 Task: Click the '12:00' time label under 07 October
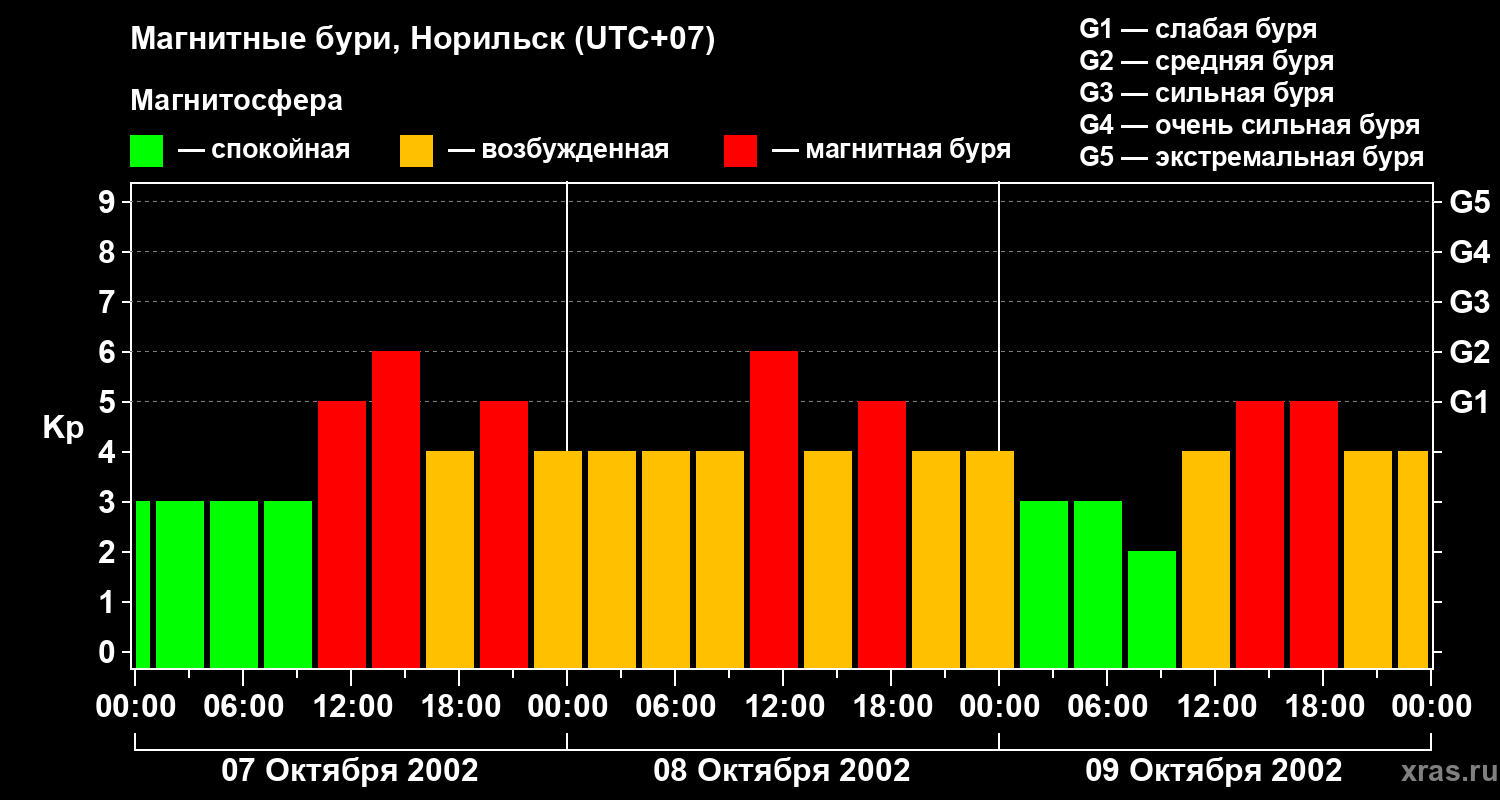[351, 706]
